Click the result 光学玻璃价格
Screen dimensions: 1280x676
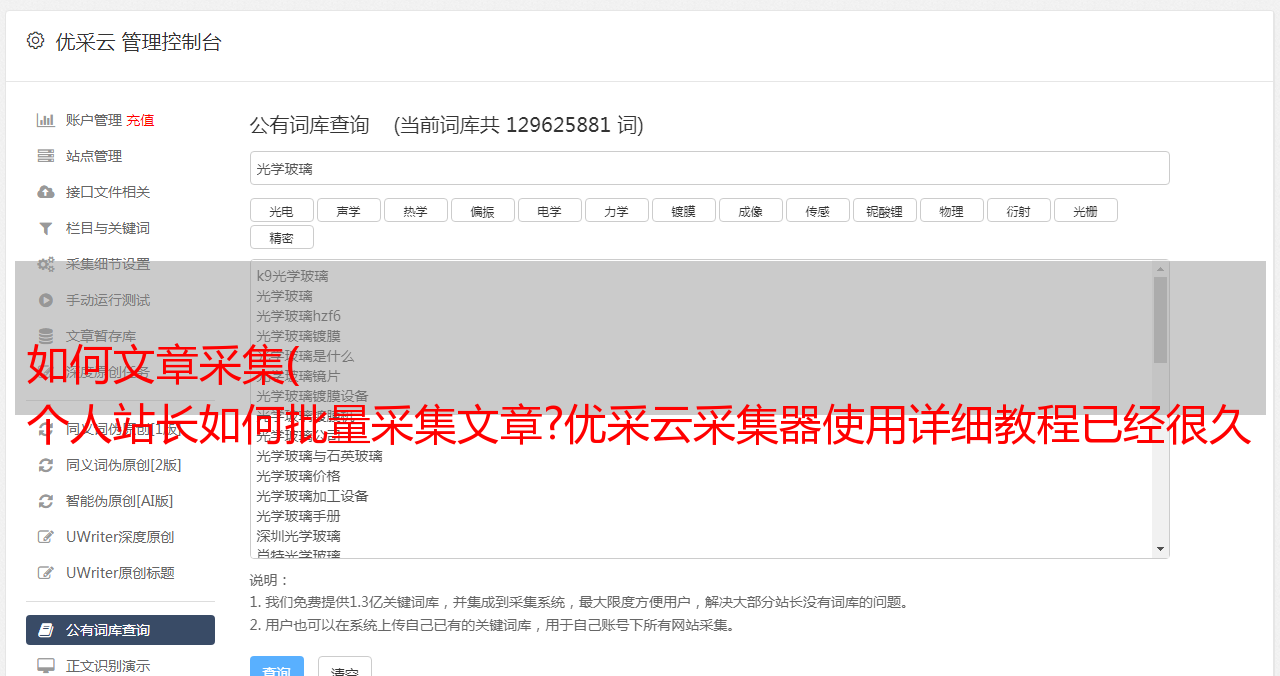pyautogui.click(x=298, y=476)
